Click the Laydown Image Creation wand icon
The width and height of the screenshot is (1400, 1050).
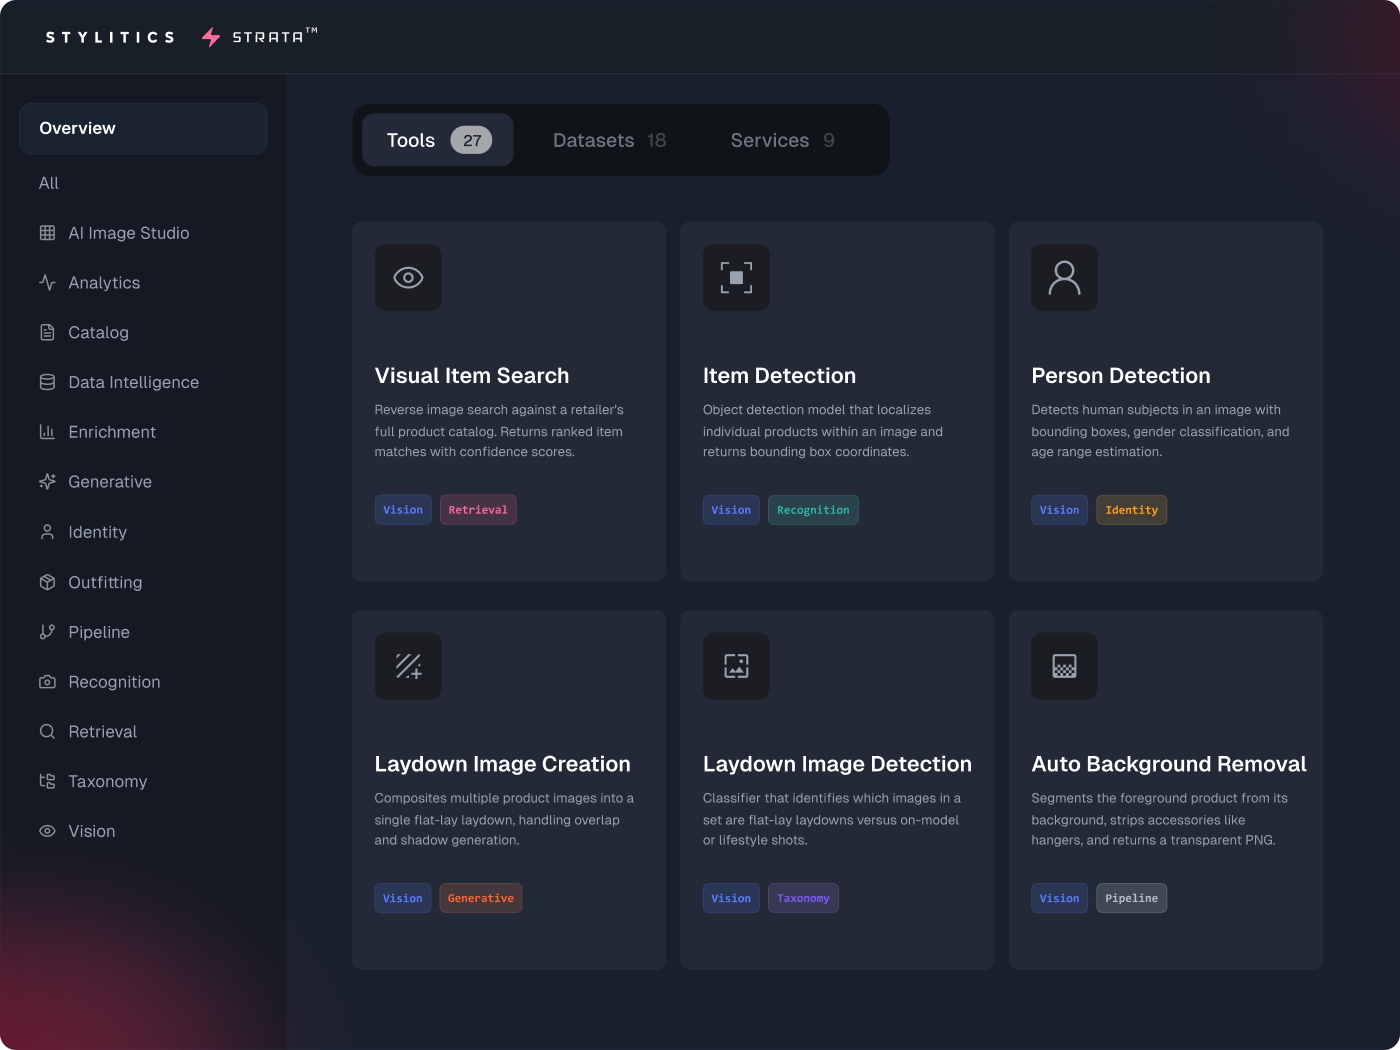(408, 666)
